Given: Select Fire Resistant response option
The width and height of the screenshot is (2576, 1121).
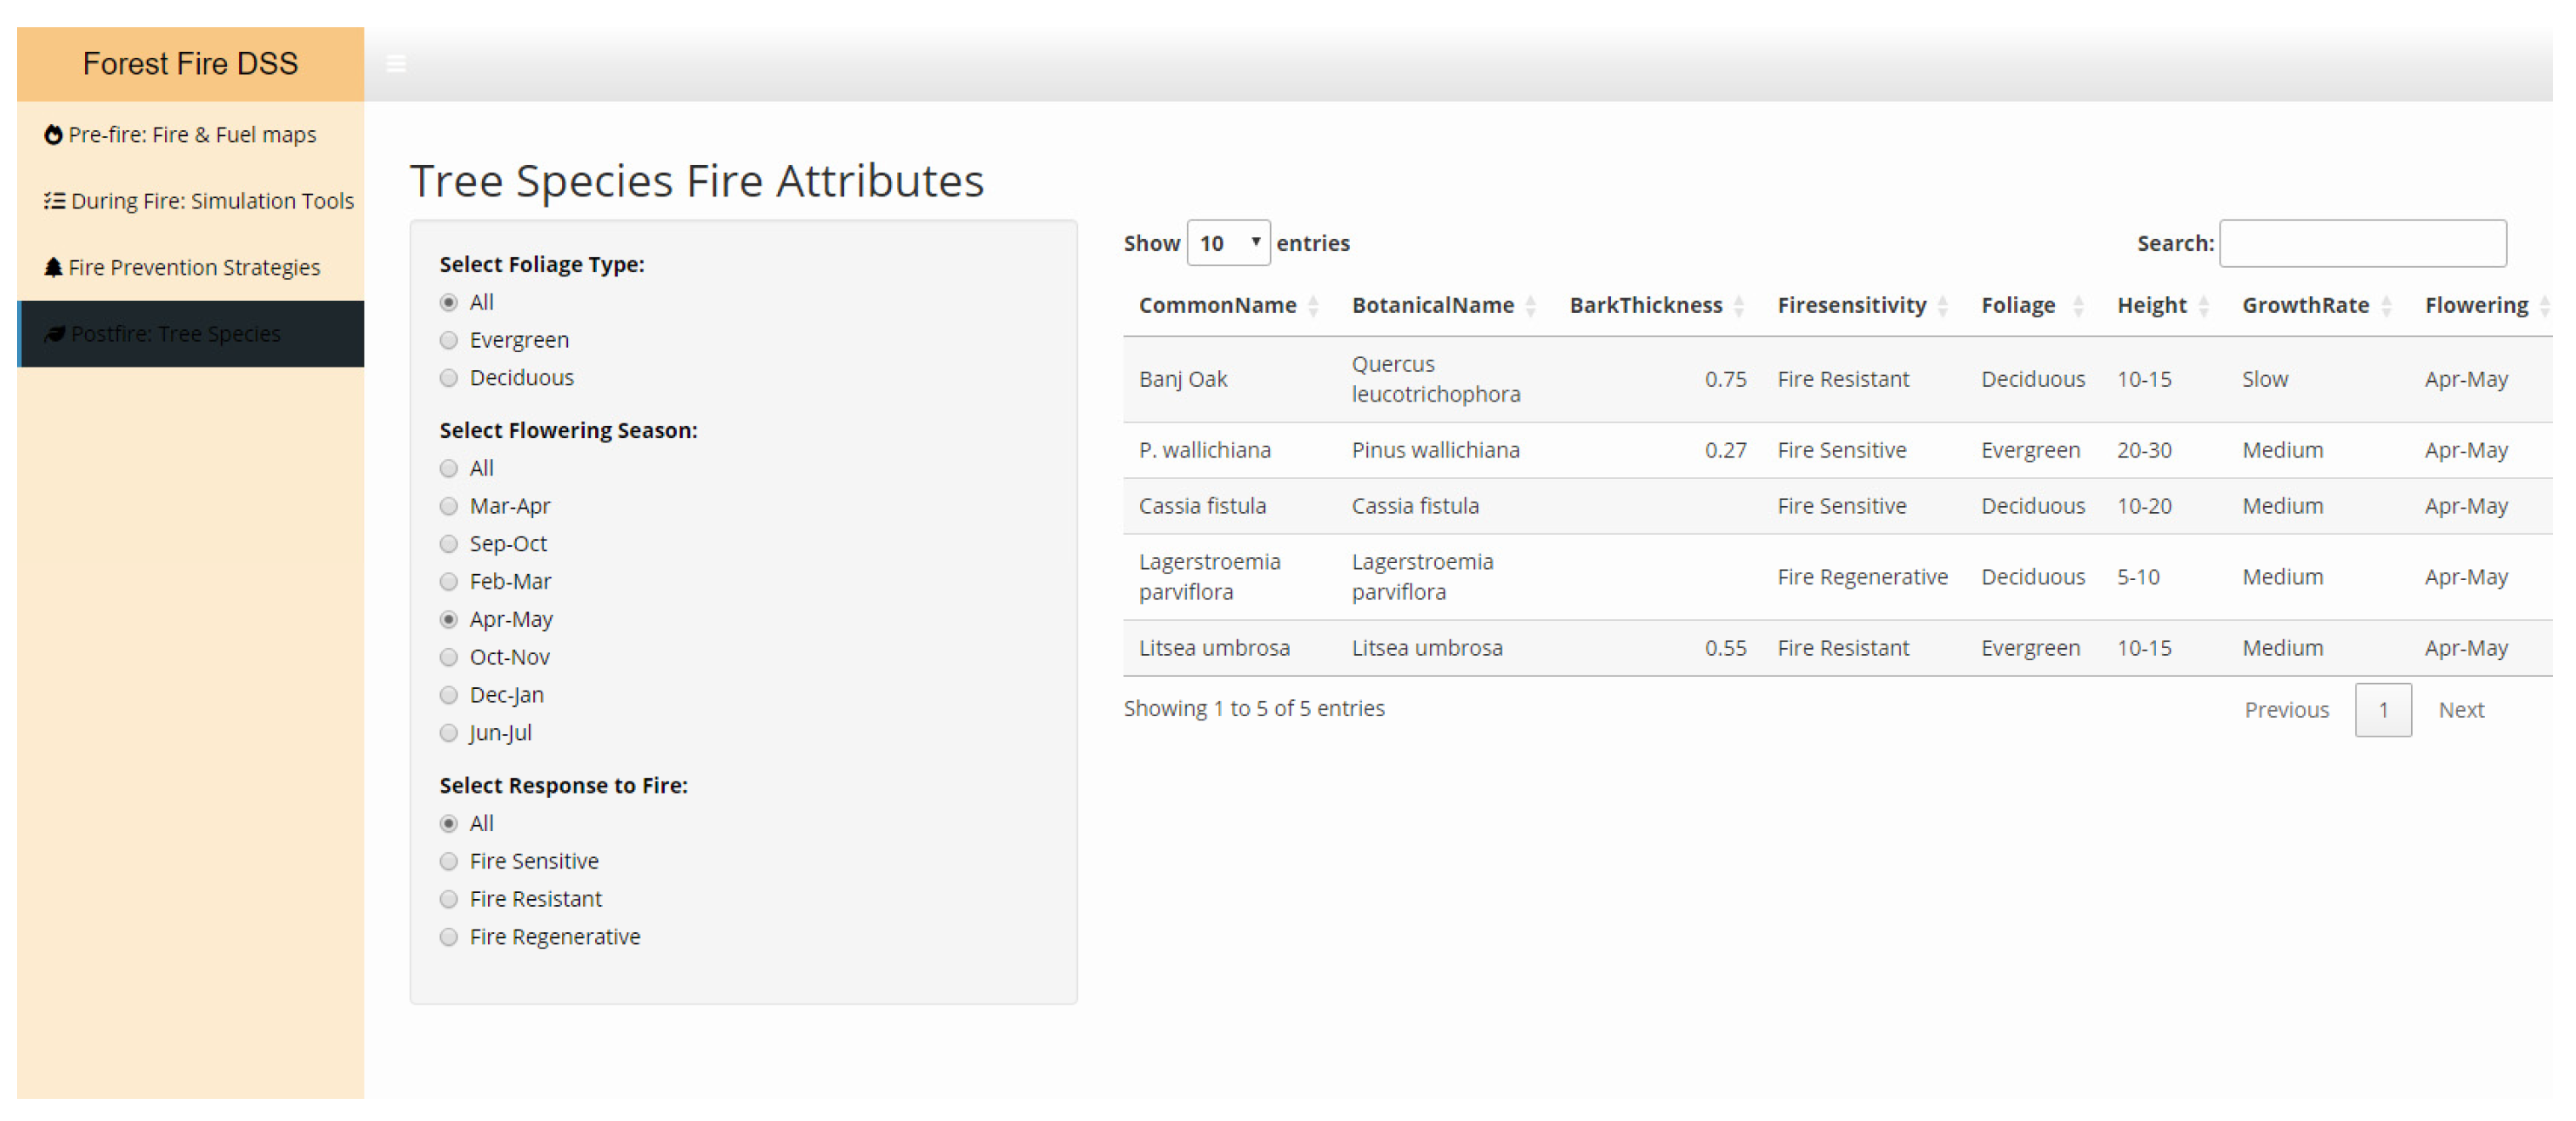Looking at the screenshot, I should [x=449, y=900].
